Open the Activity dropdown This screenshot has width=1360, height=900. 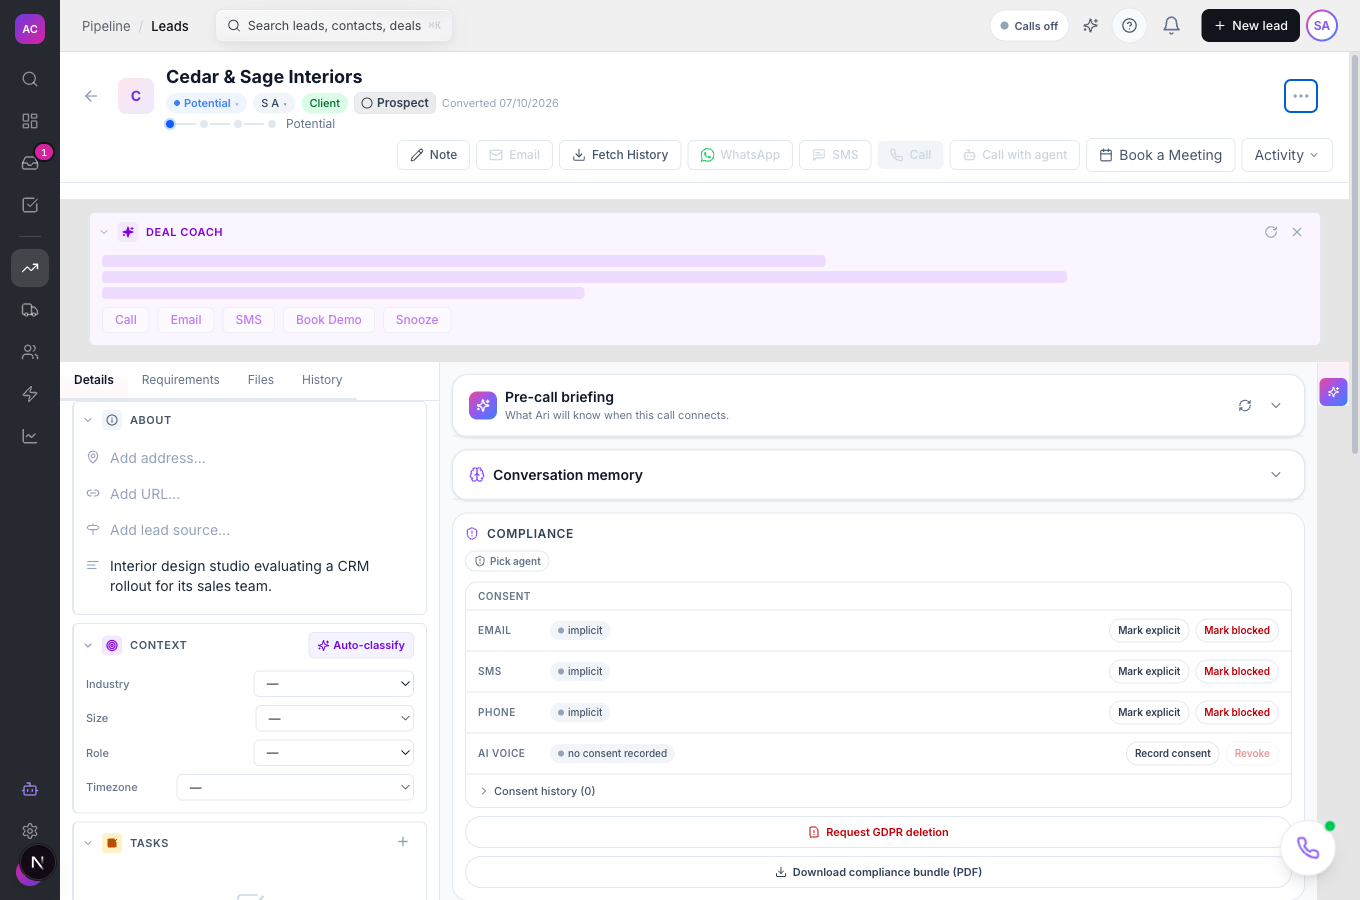(x=1287, y=155)
